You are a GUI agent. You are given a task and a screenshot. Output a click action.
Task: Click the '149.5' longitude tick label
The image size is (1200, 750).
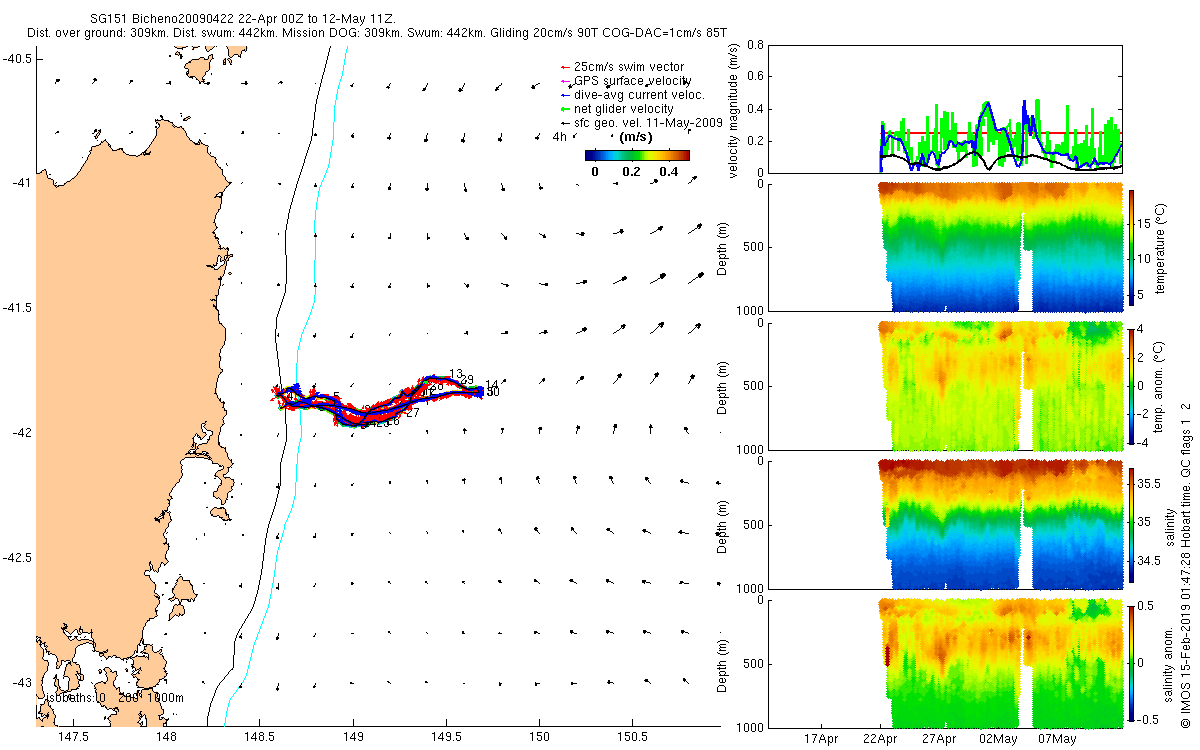(x=446, y=737)
